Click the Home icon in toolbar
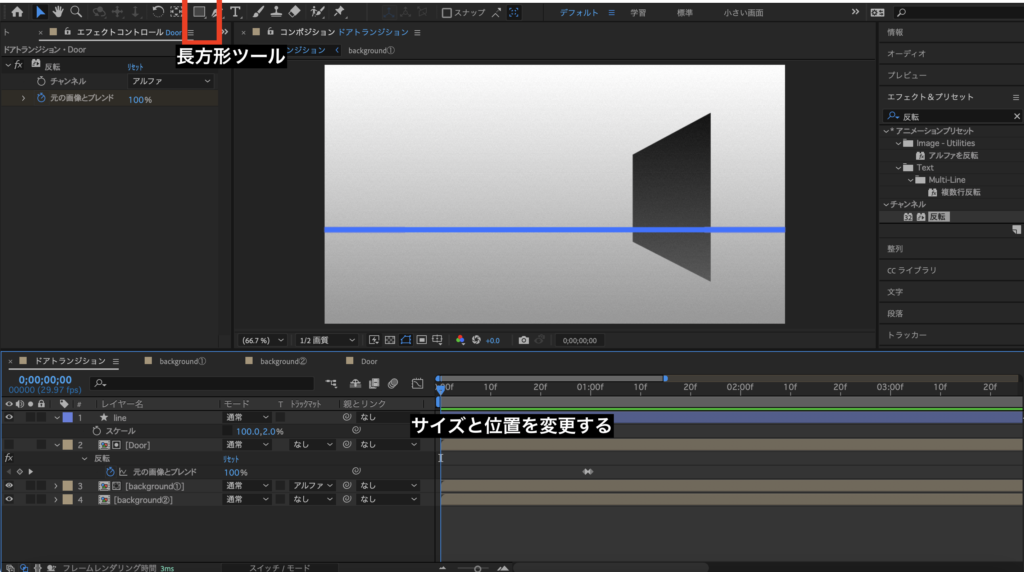This screenshot has height=572, width=1024. pos(16,12)
